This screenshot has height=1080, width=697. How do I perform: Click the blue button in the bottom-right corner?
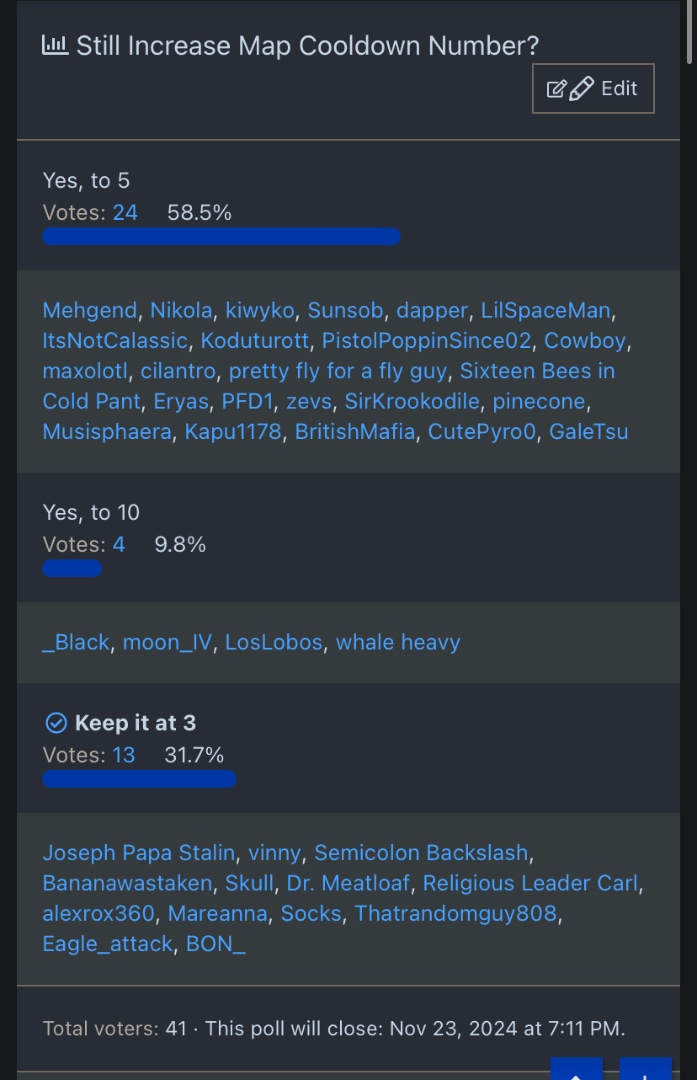(x=645, y=1070)
